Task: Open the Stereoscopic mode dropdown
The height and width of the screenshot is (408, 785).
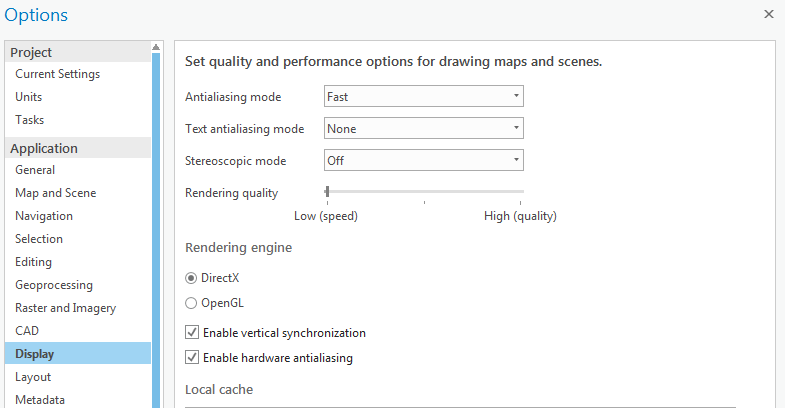Action: coord(424,161)
